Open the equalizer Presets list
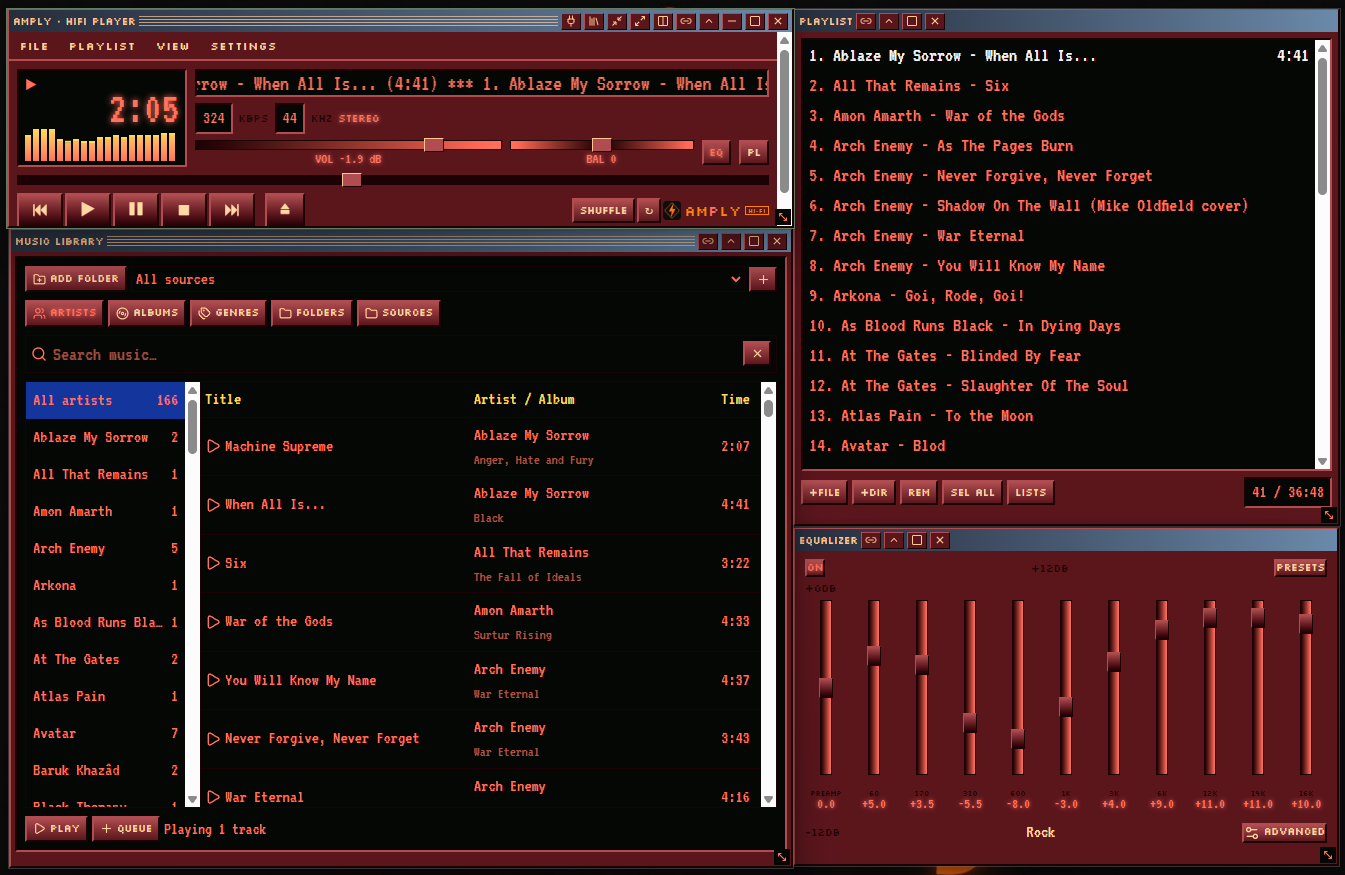Viewport: 1345px width, 875px height. coord(1300,567)
